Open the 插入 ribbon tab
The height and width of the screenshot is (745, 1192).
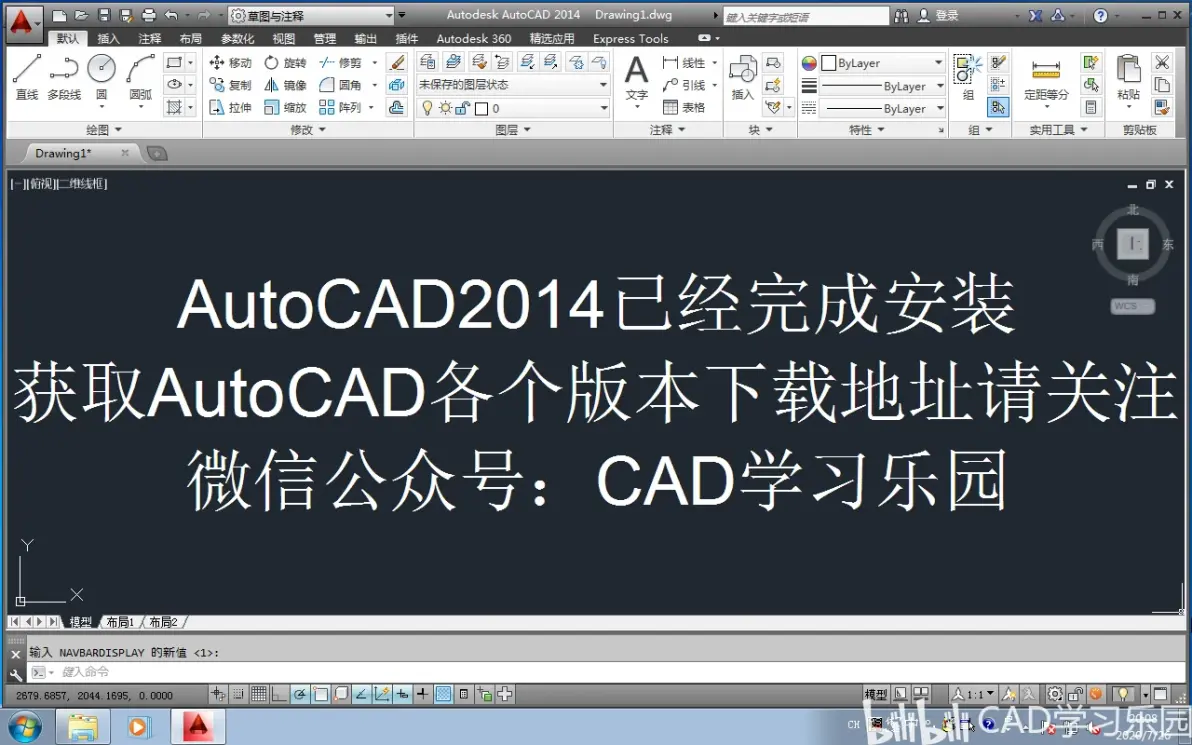coord(109,39)
